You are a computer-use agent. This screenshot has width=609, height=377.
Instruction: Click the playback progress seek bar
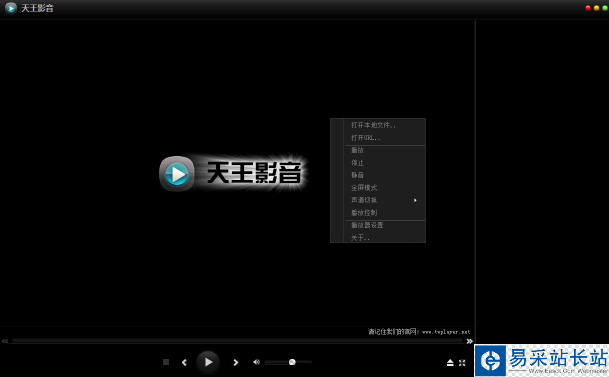click(237, 341)
